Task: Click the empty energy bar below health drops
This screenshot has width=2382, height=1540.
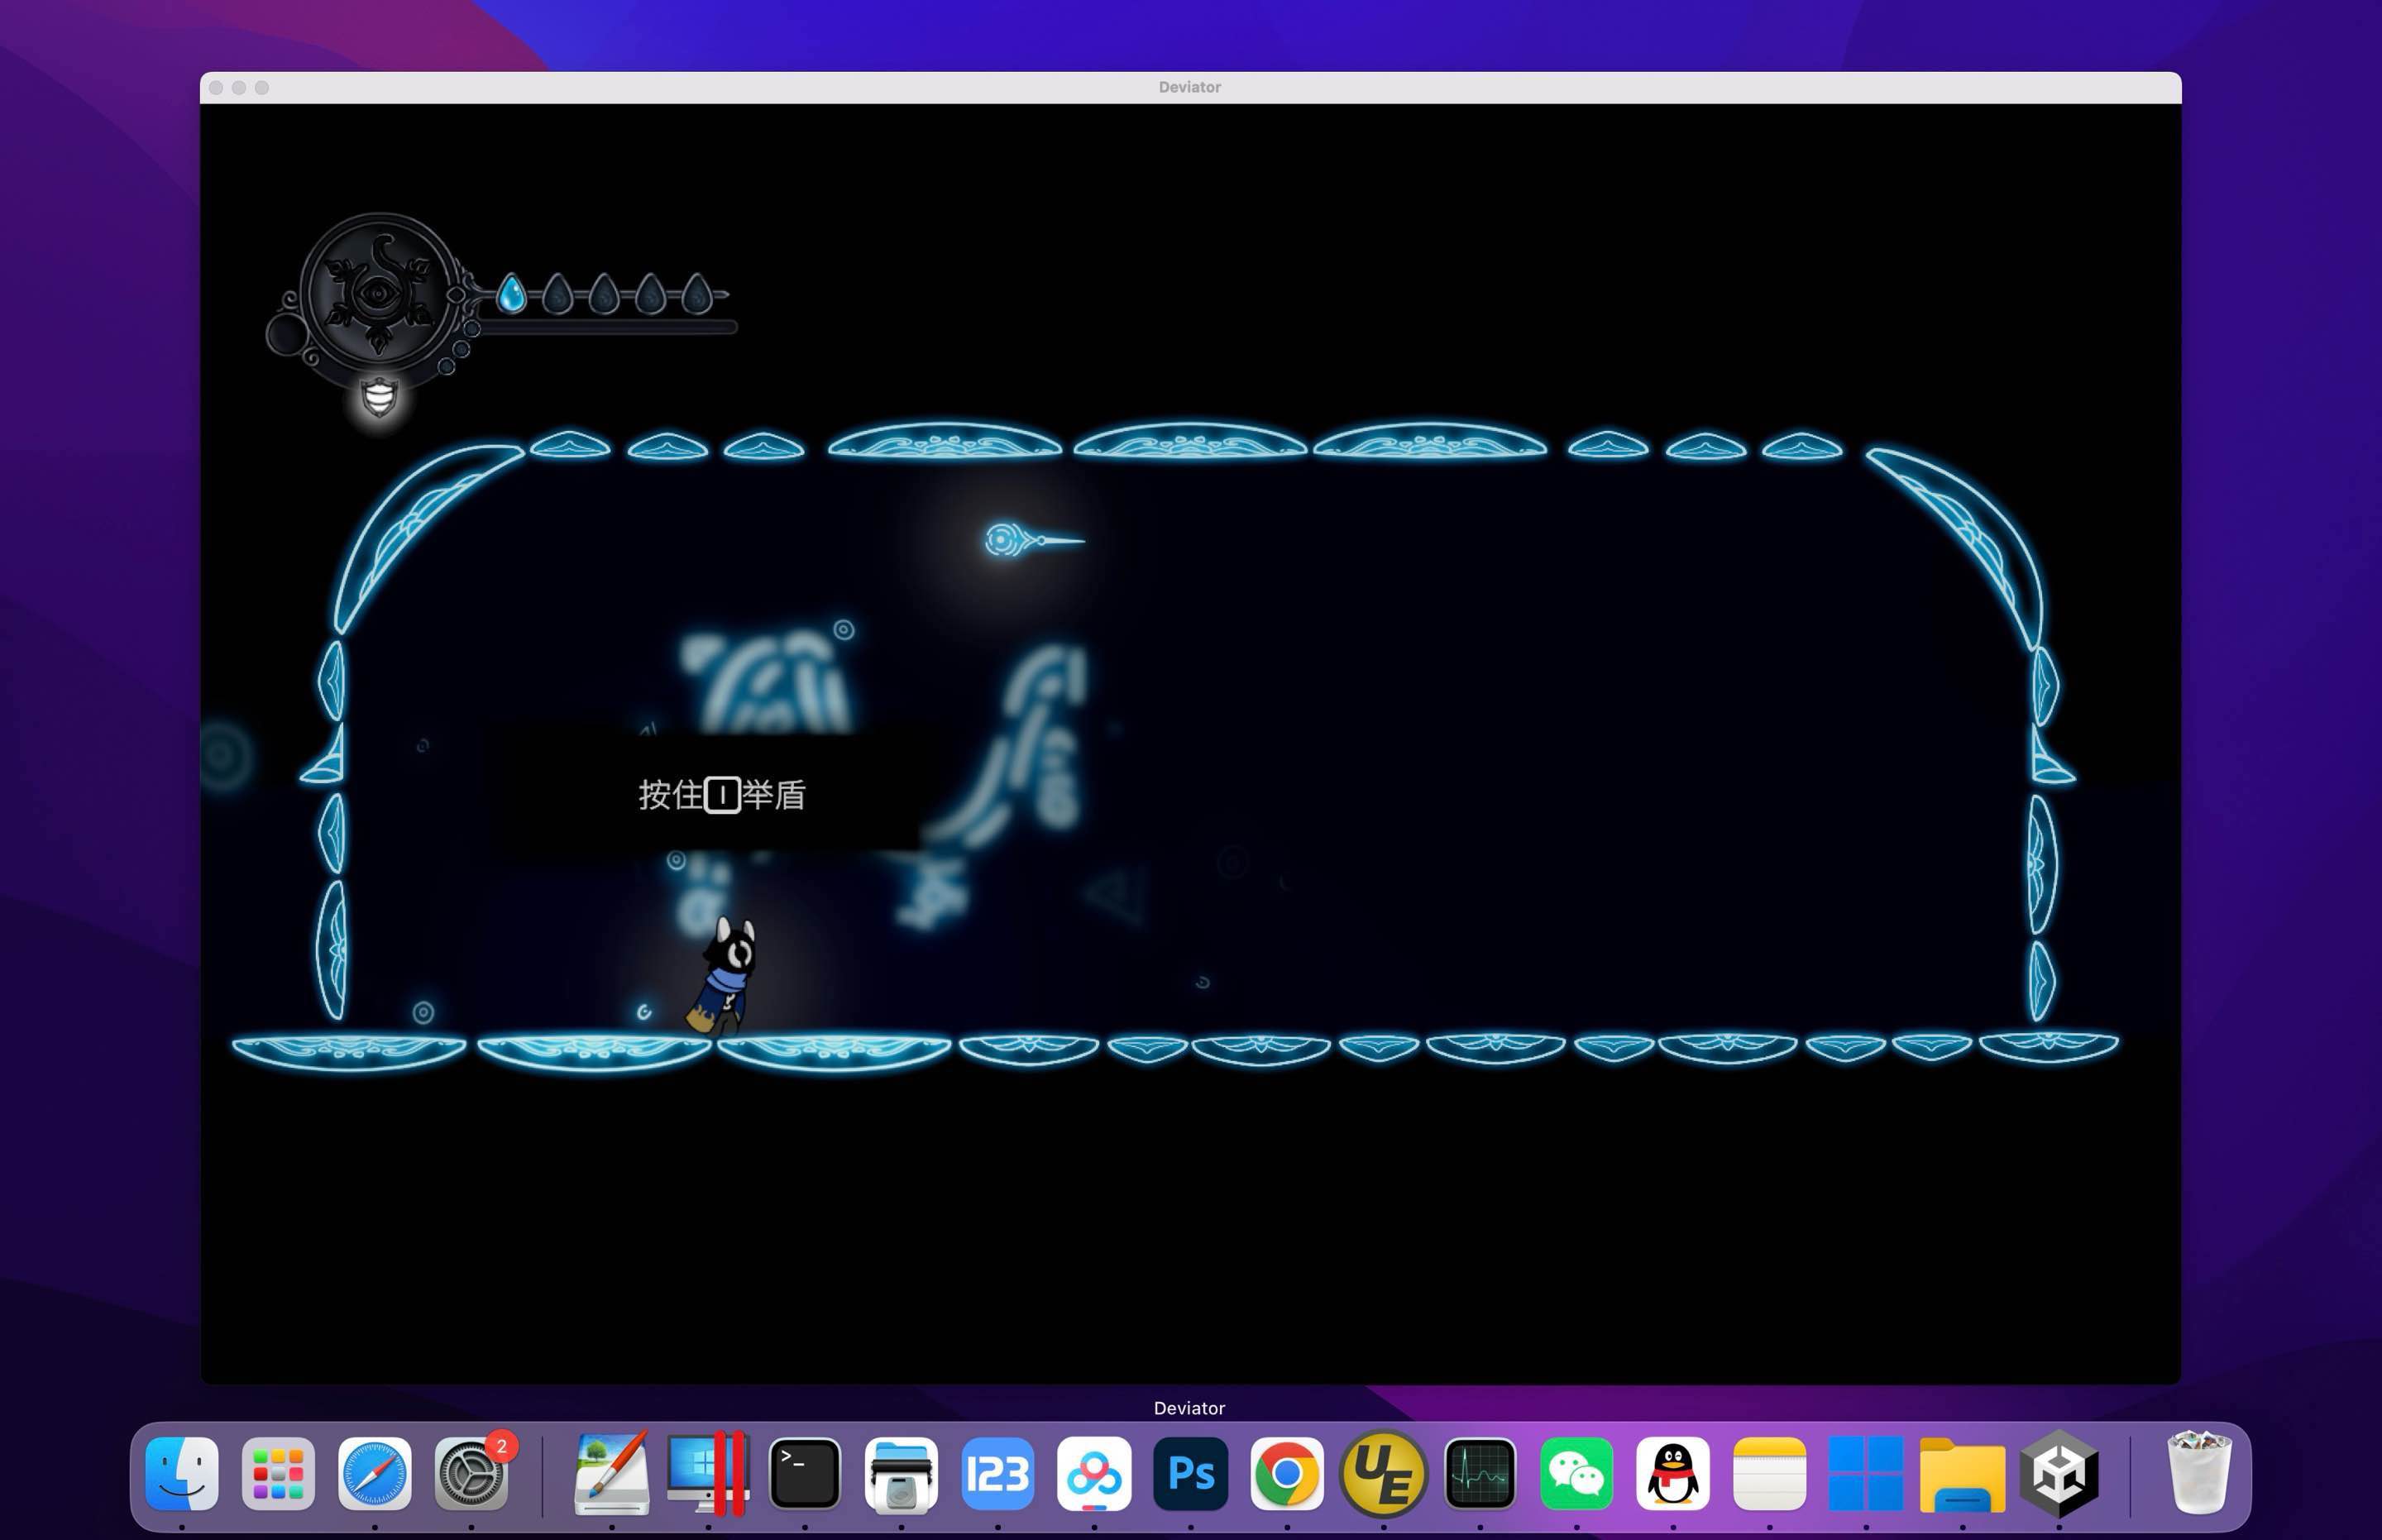Action: 608,327
